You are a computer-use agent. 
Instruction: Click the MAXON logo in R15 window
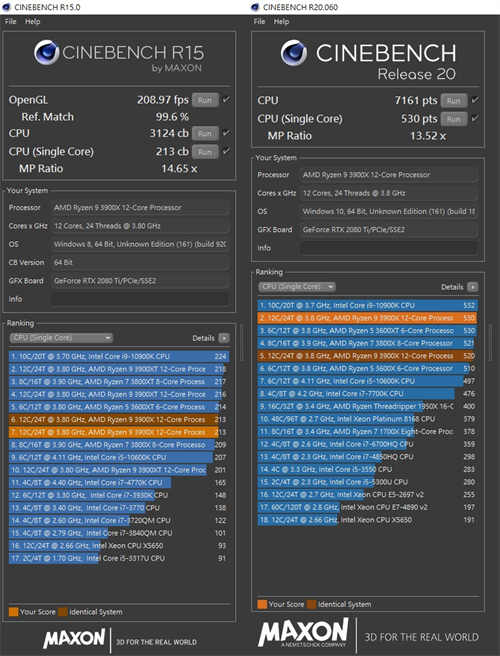(x=74, y=639)
